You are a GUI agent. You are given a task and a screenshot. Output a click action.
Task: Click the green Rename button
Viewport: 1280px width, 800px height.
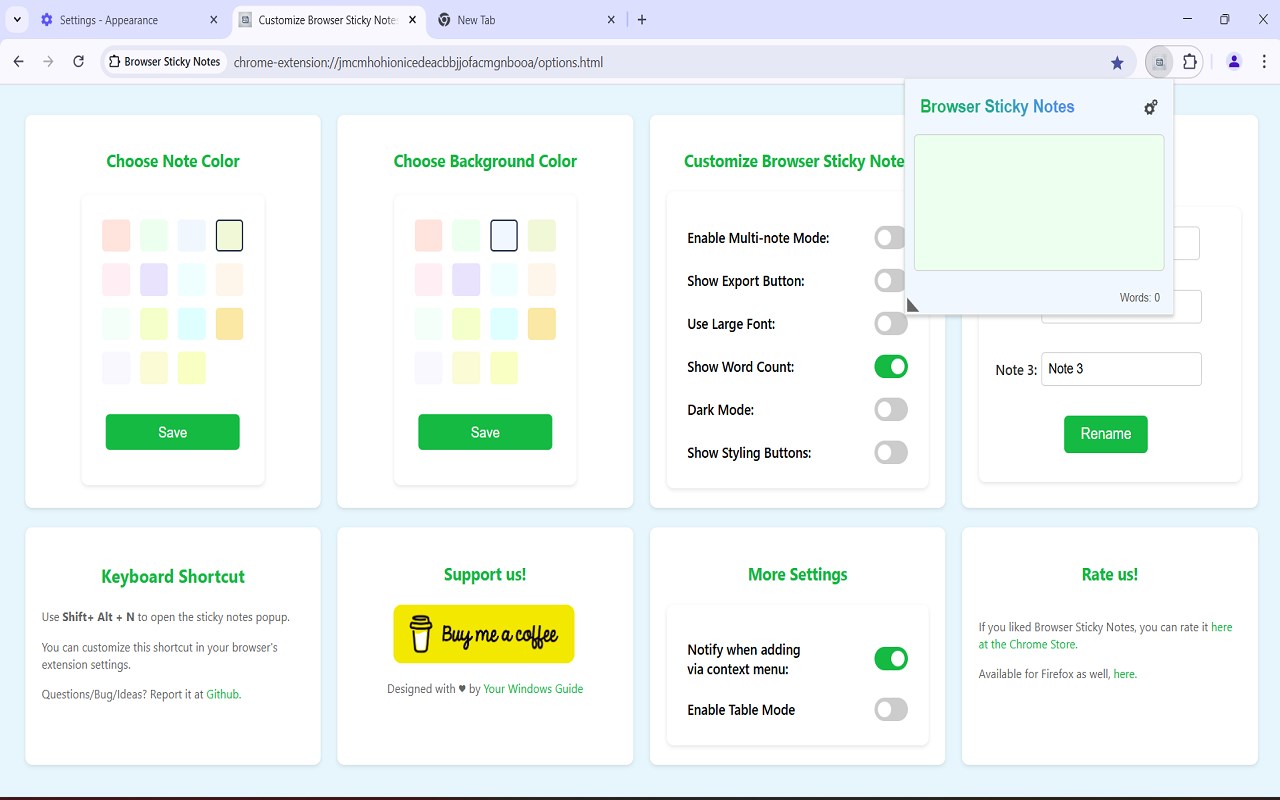click(x=1106, y=434)
